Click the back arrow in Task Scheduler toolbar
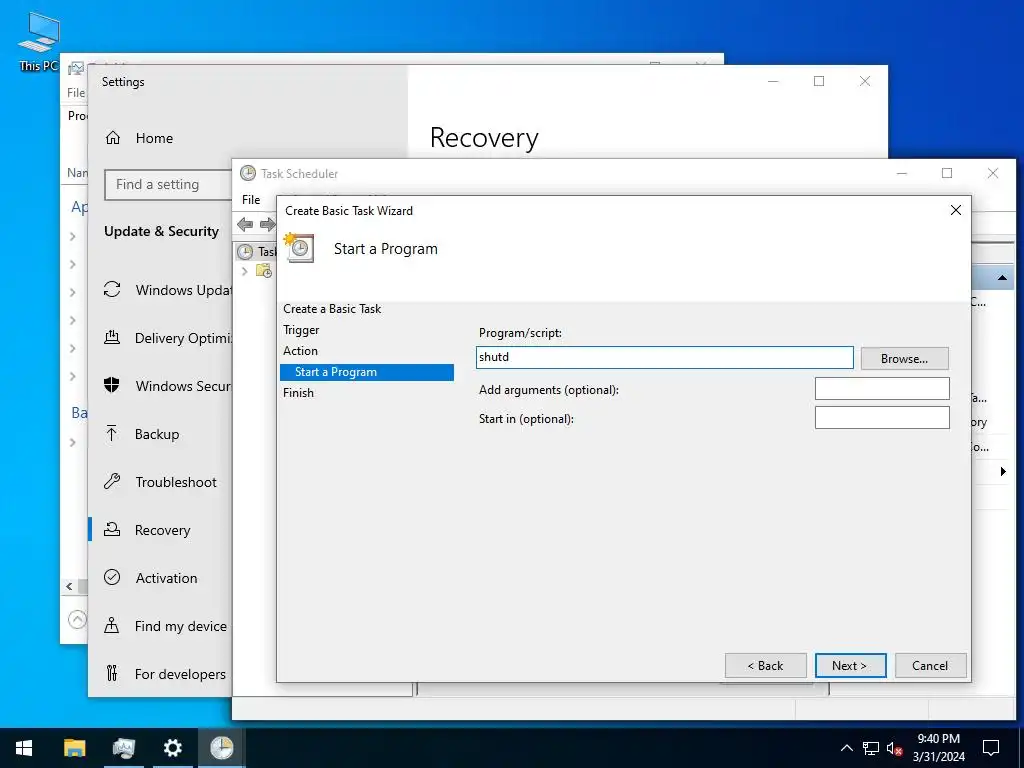Image resolution: width=1024 pixels, height=768 pixels. tap(245, 225)
